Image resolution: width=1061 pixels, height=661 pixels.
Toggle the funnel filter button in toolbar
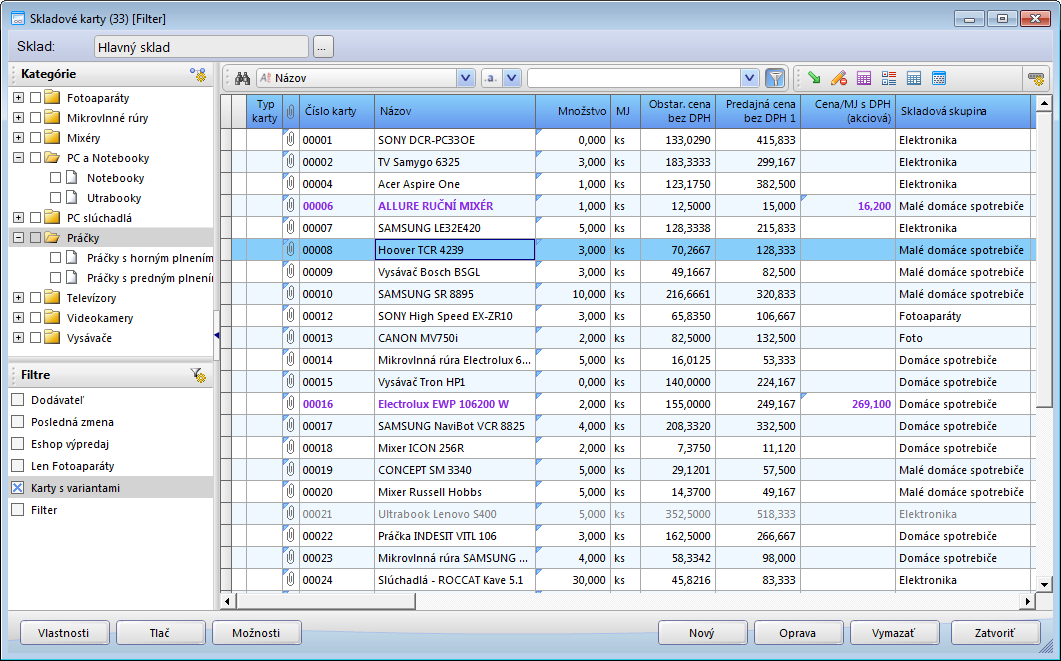click(775, 78)
